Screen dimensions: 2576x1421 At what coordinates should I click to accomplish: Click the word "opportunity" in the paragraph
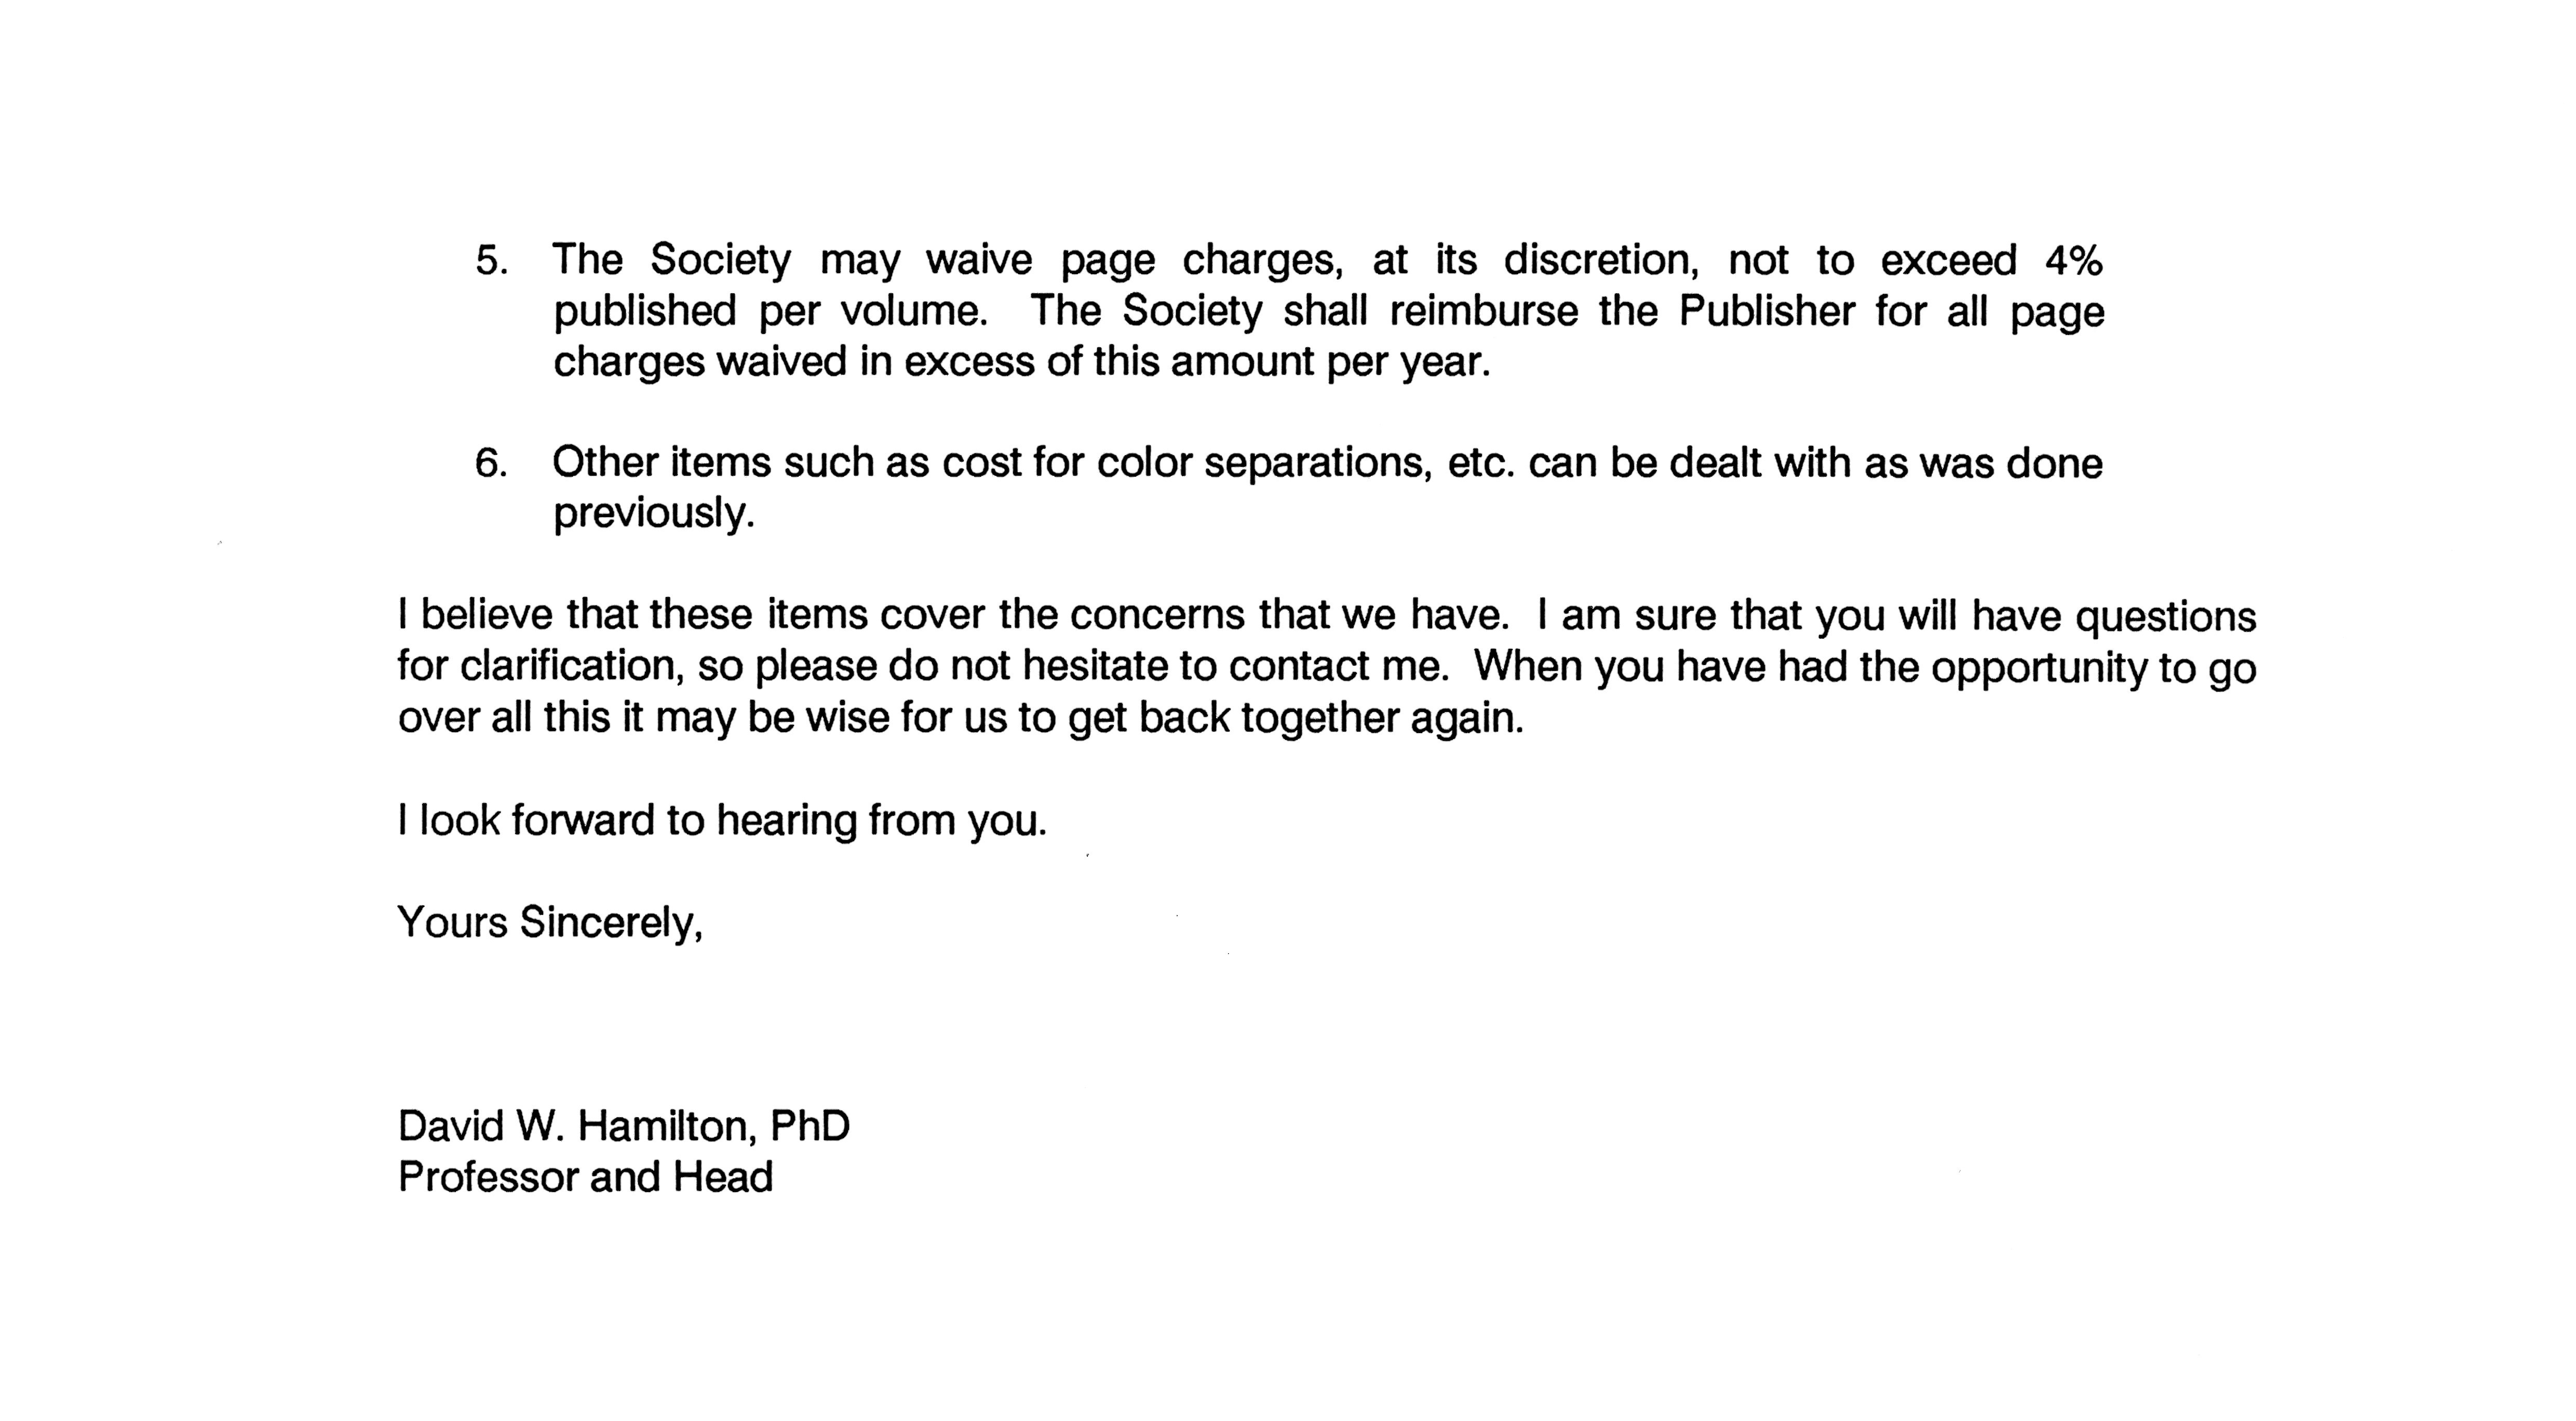click(x=2038, y=669)
